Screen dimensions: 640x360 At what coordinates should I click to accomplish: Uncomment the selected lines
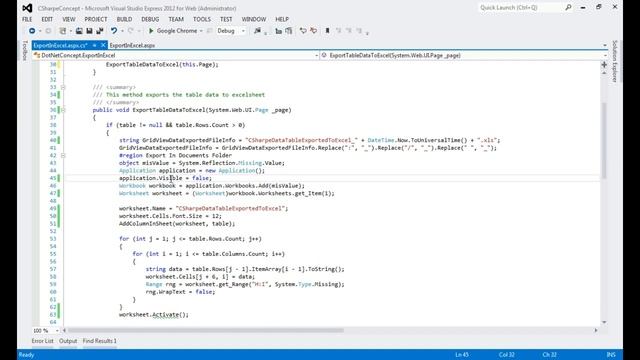[313, 31]
